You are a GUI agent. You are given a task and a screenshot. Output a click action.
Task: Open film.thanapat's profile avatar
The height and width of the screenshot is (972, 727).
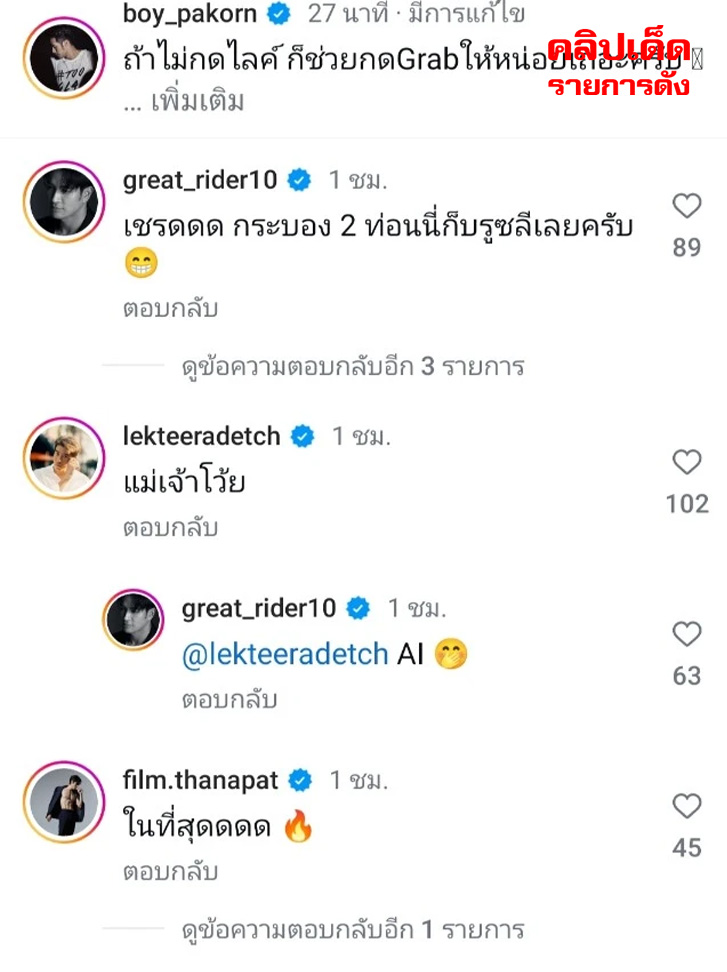point(64,801)
